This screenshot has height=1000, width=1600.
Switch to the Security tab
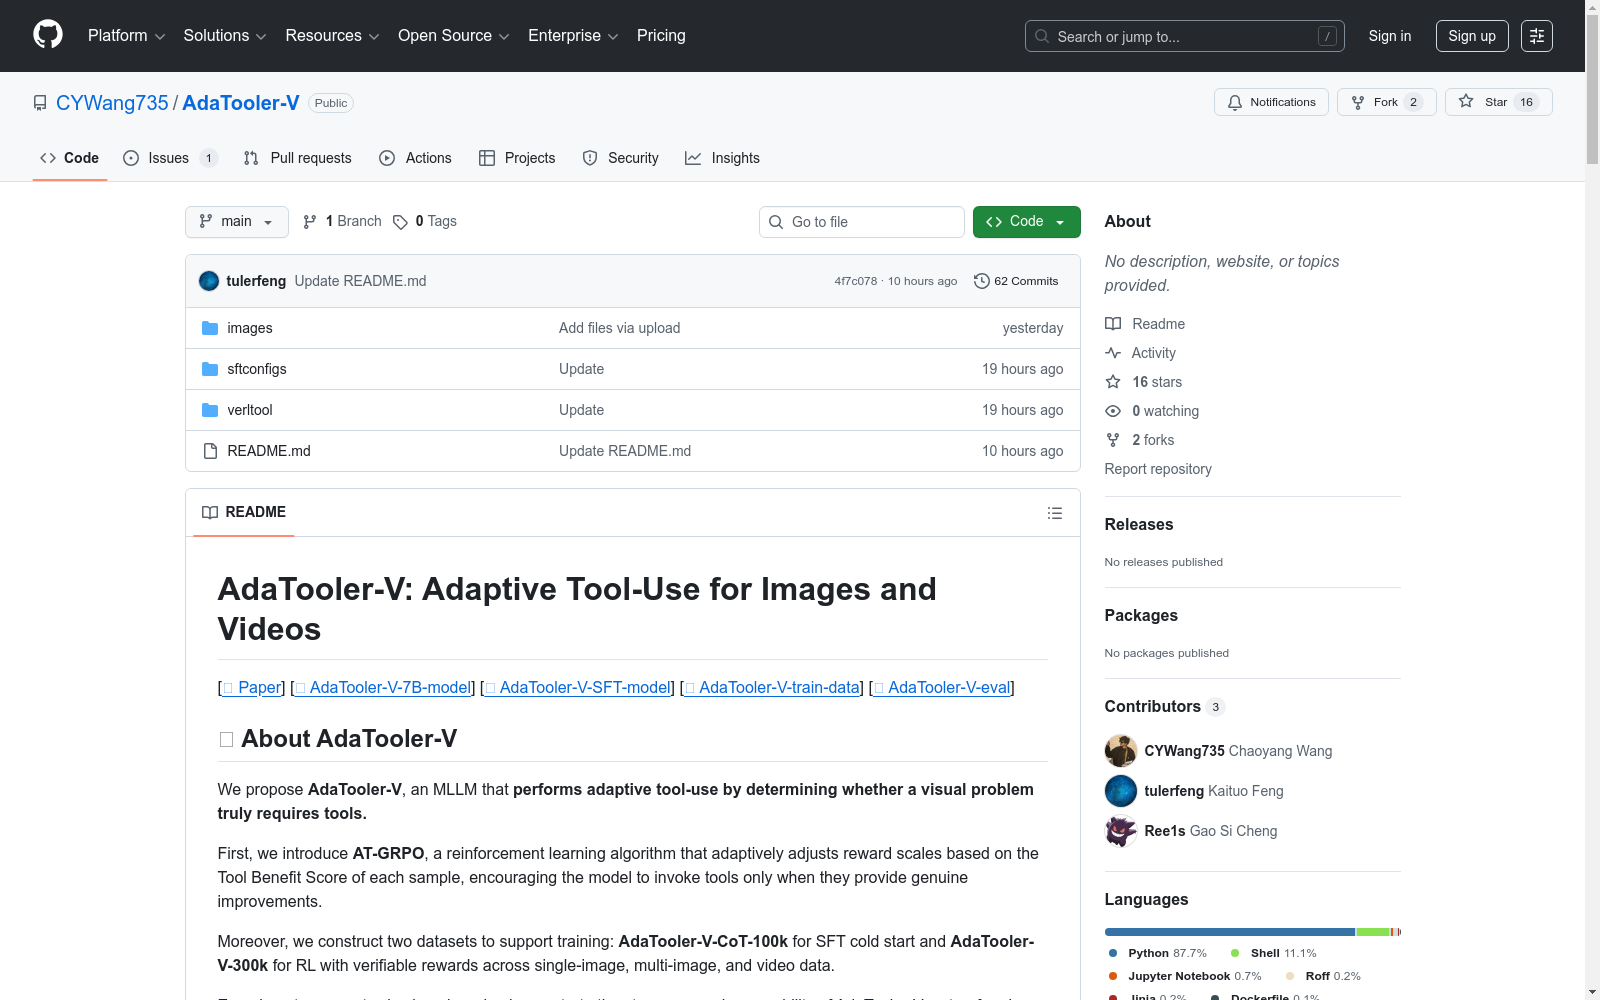pyautogui.click(x=621, y=158)
